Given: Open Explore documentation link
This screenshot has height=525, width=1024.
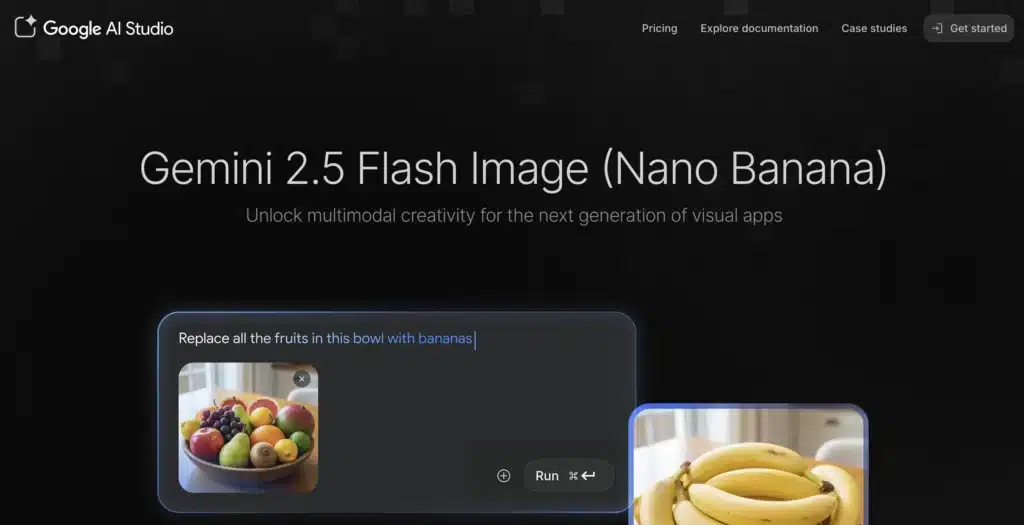Looking at the screenshot, I should tap(759, 29).
